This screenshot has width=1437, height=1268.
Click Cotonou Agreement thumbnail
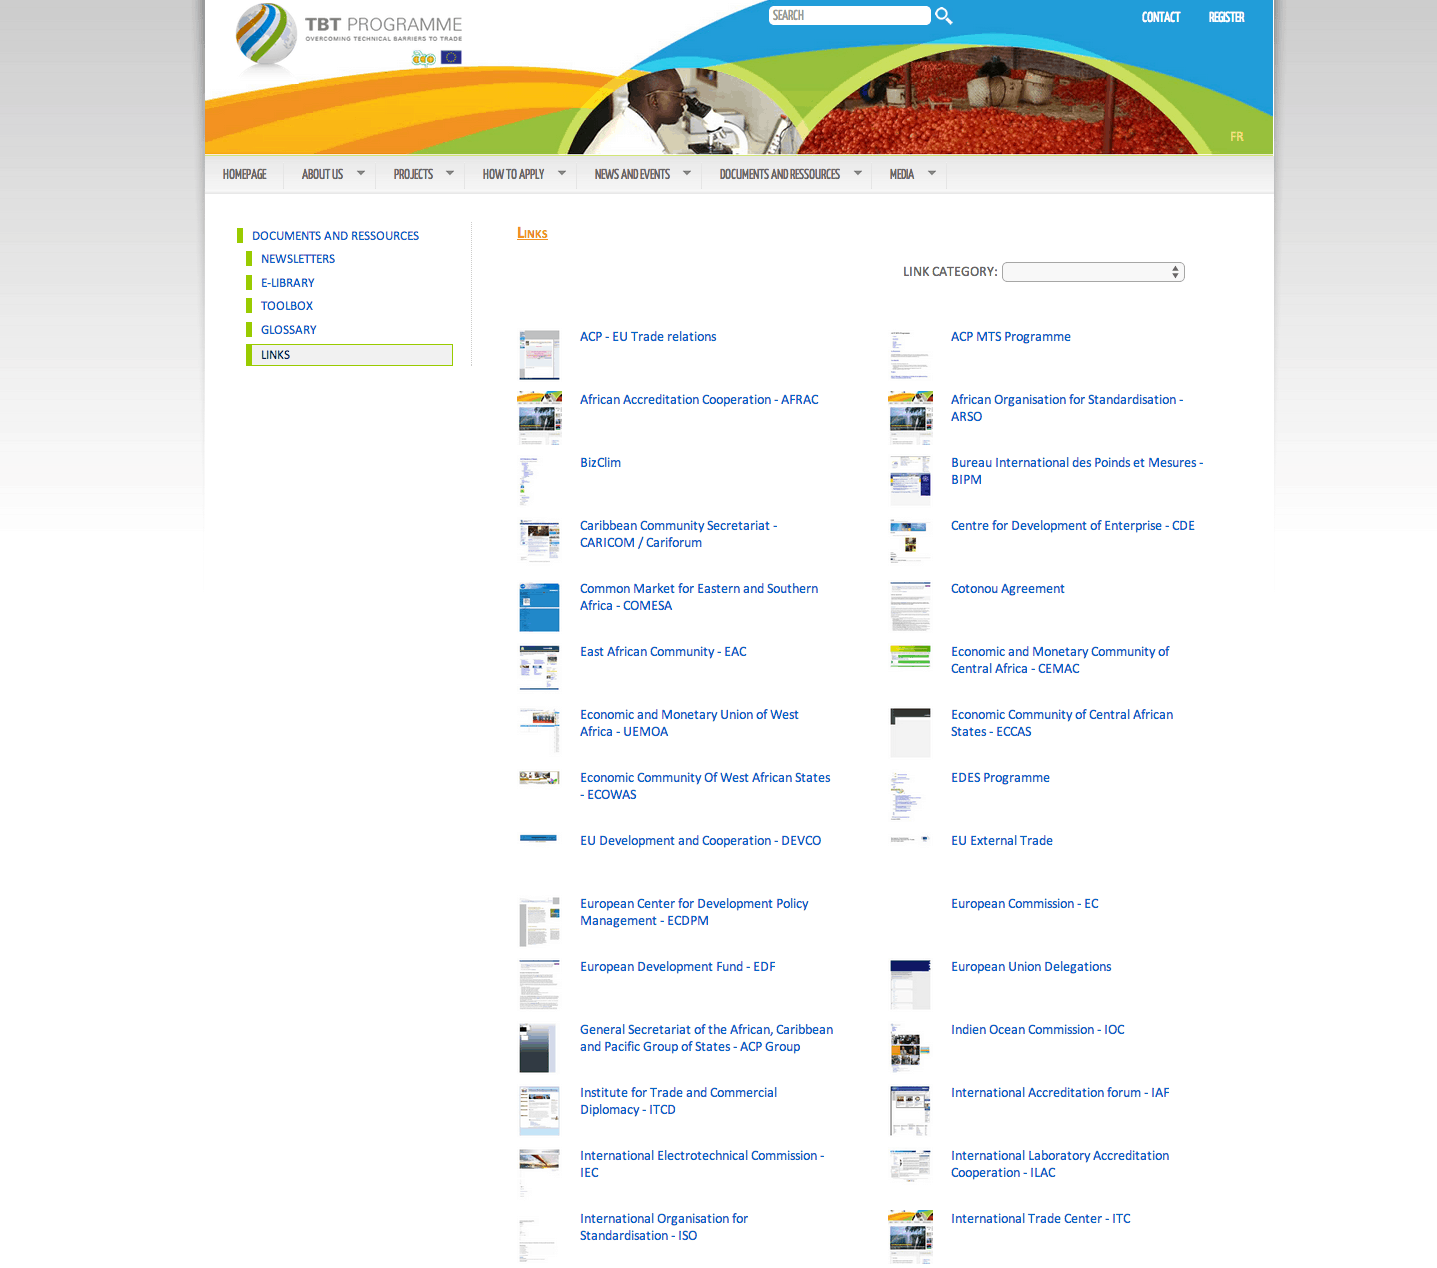coord(910,607)
